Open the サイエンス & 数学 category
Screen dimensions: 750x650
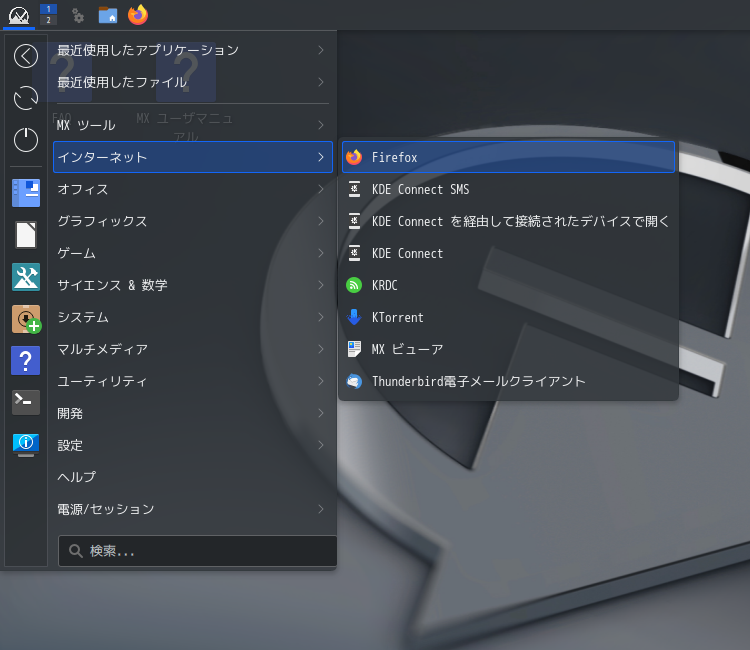point(193,285)
